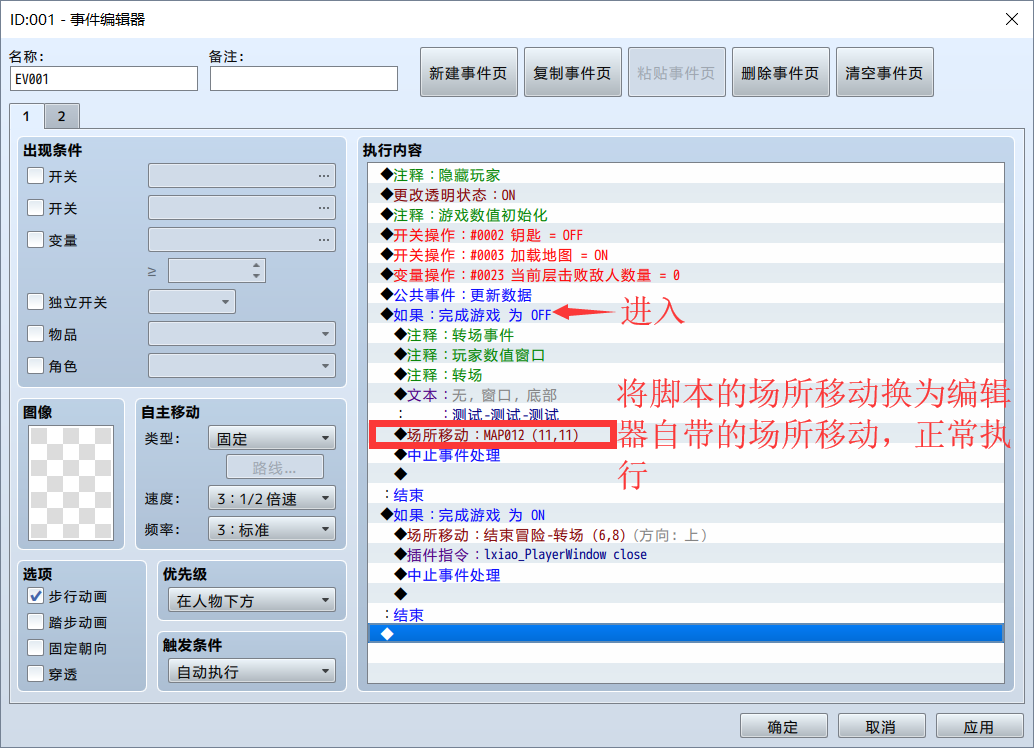
Task: Adjust the variable threshold stepper arrows
Action: pyautogui.click(x=257, y=270)
